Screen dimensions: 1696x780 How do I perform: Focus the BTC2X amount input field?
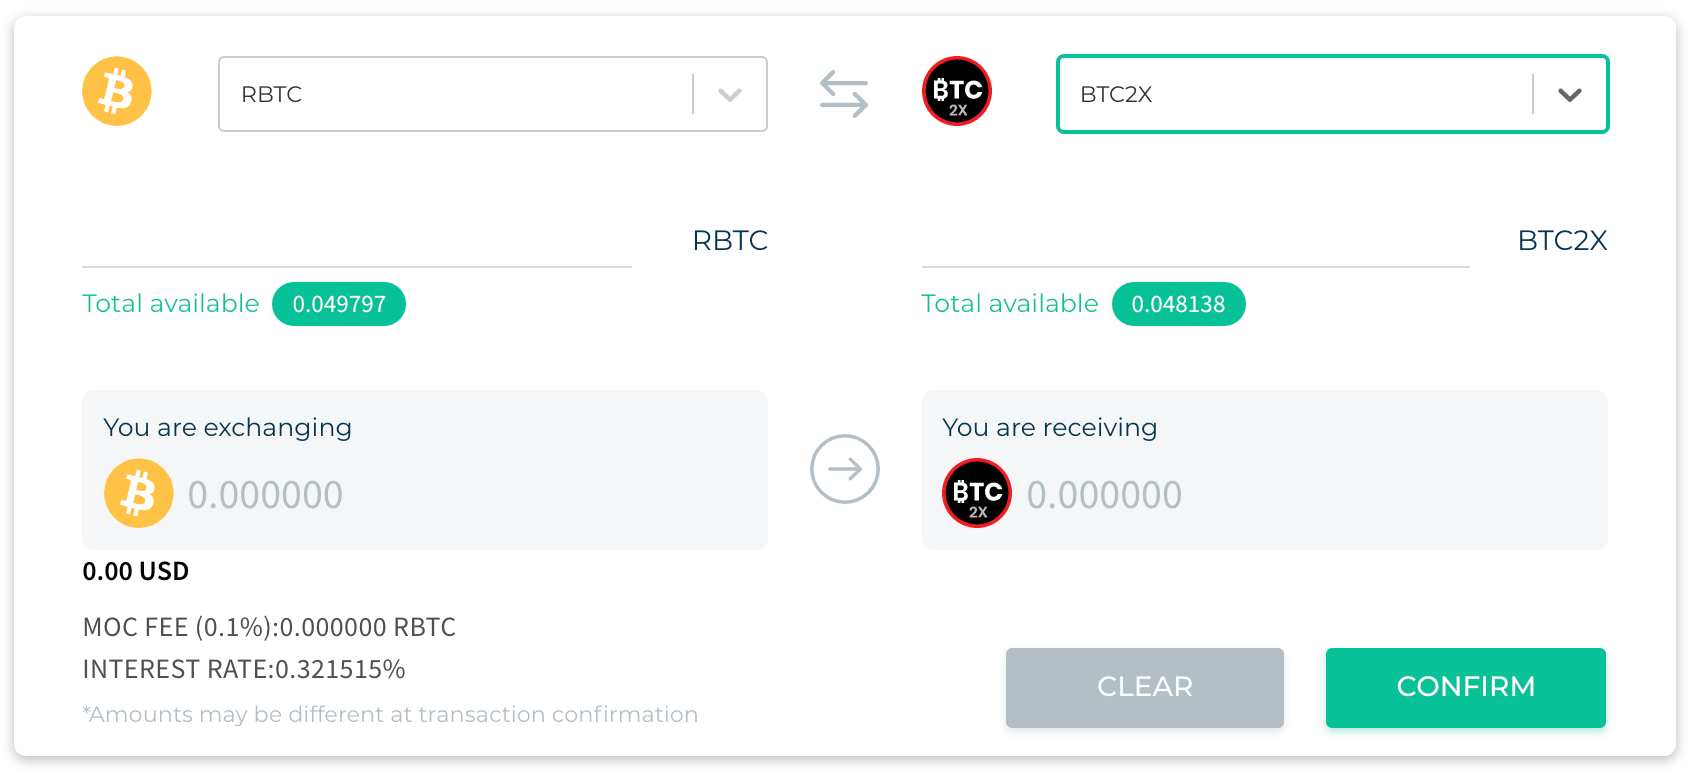[1196, 240]
